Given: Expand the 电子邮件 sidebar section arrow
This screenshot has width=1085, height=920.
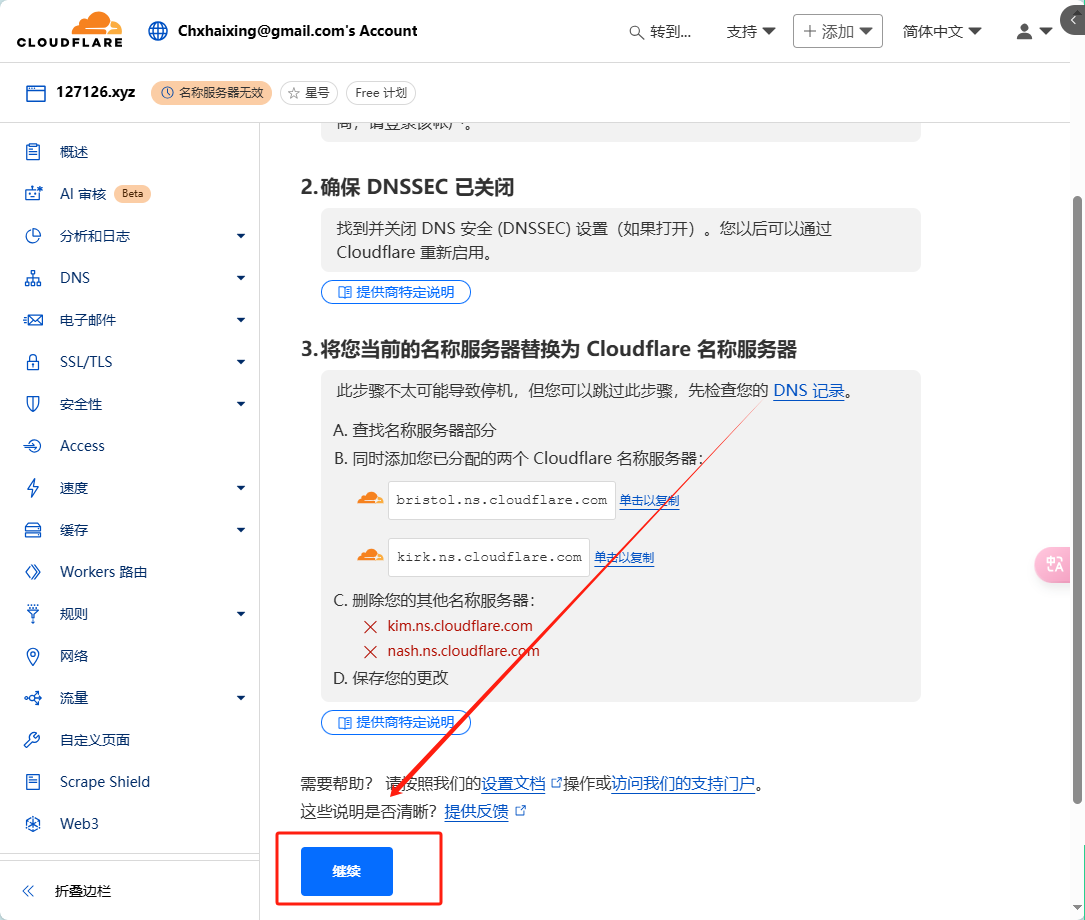Looking at the screenshot, I should (241, 320).
